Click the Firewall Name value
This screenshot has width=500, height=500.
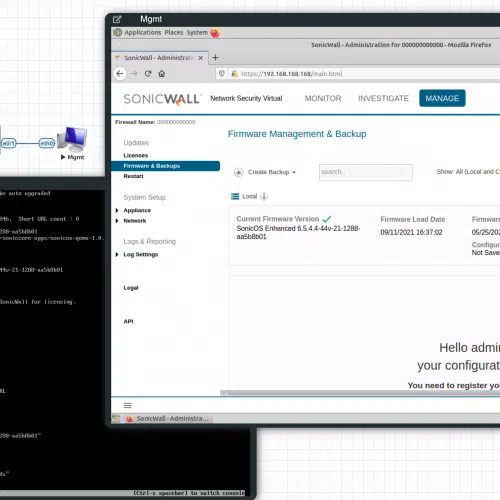176,122
